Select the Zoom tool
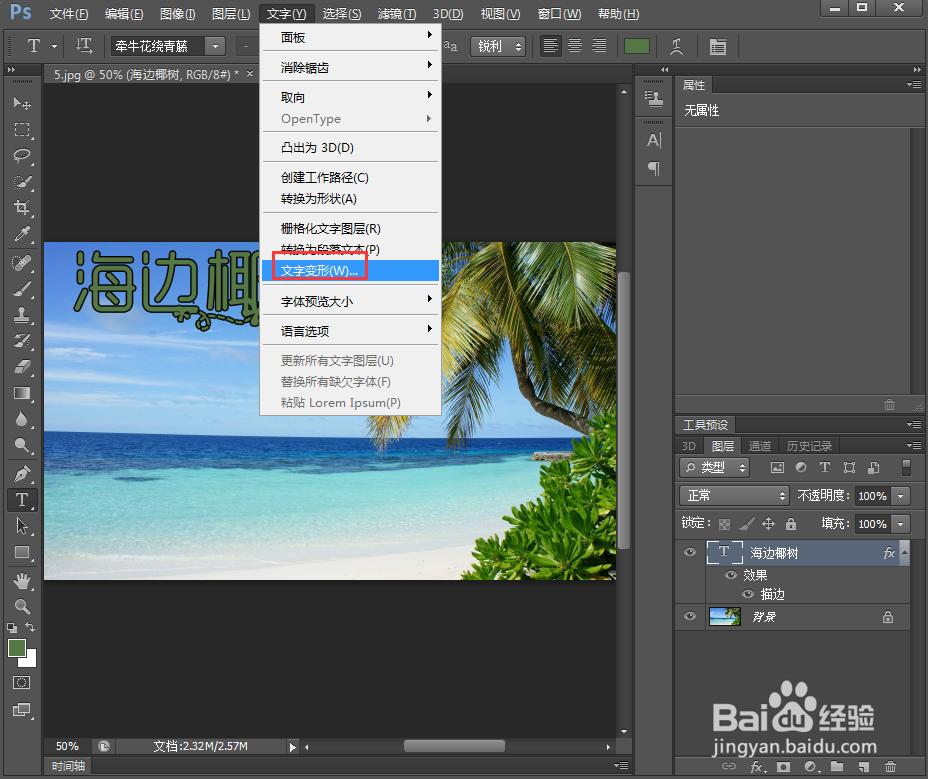Viewport: 928px width, 779px height. tap(23, 607)
